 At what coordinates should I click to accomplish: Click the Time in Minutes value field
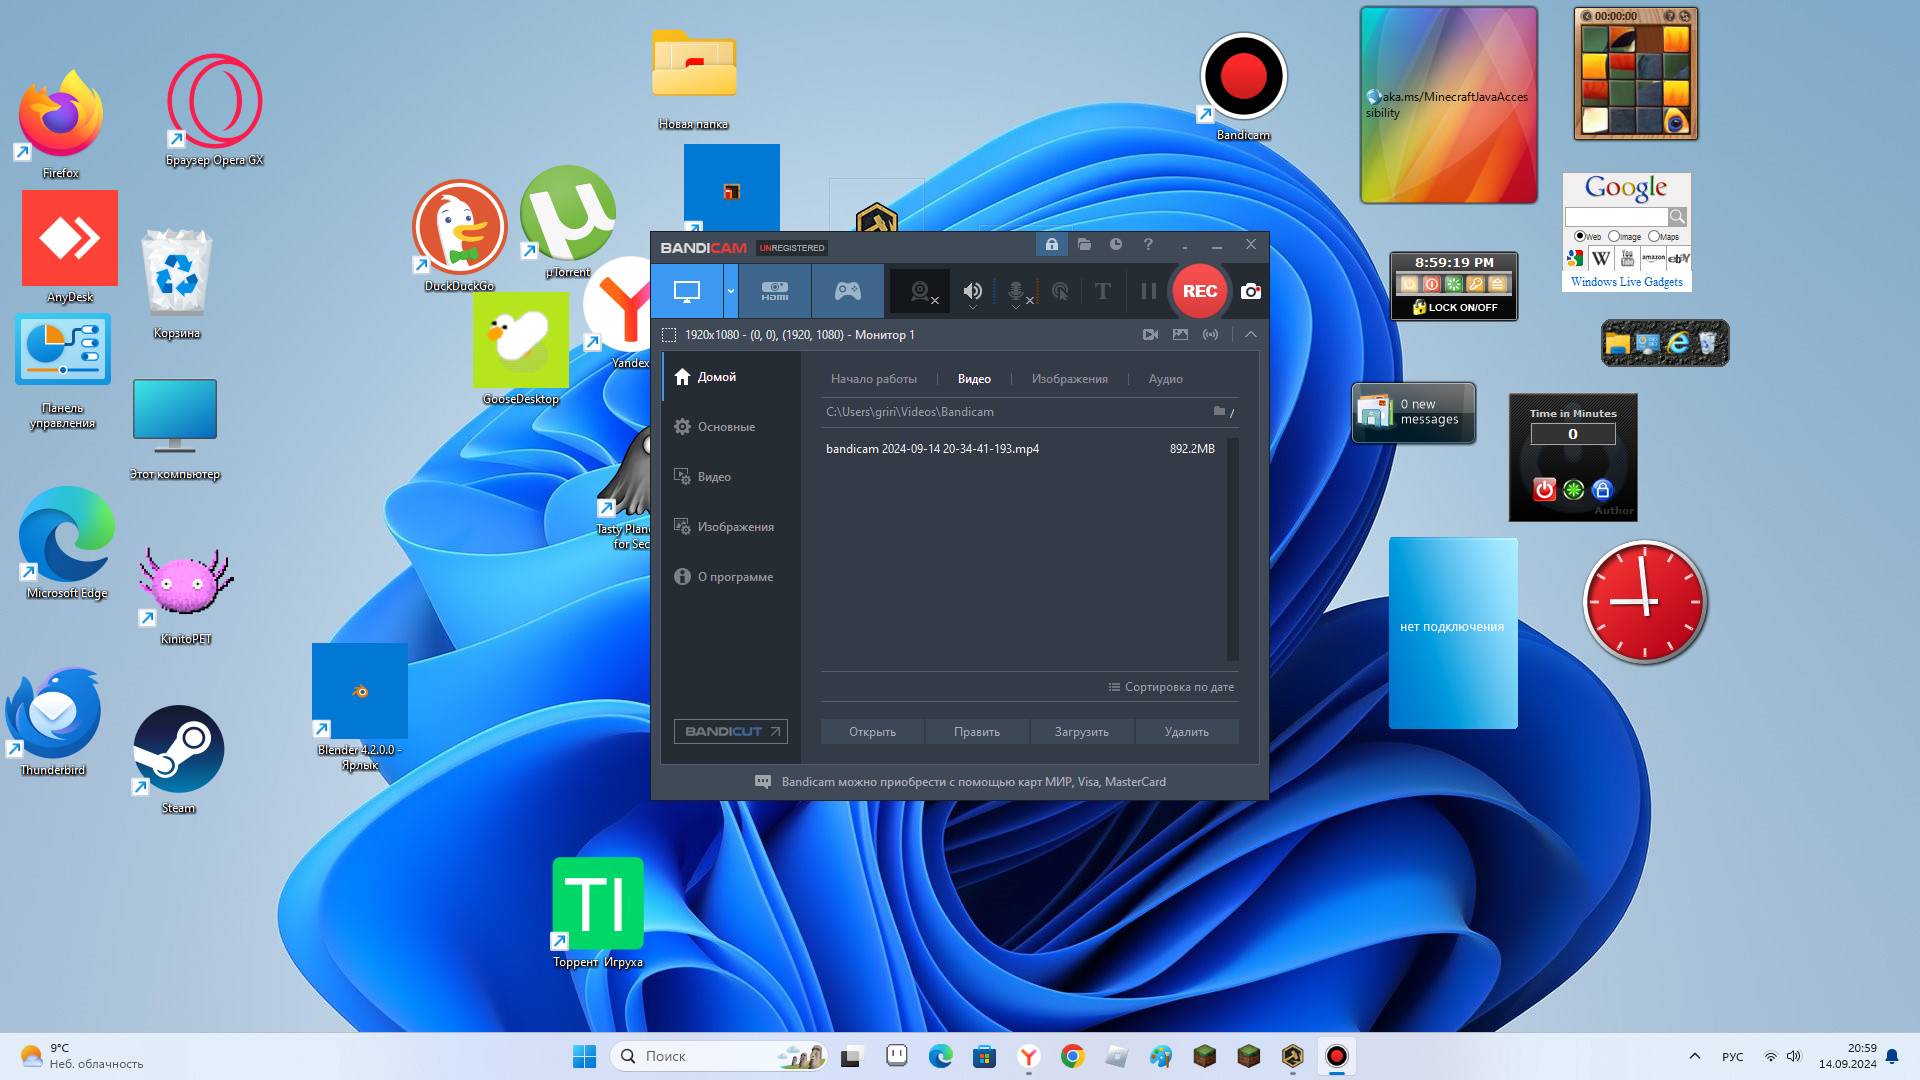[x=1573, y=434]
